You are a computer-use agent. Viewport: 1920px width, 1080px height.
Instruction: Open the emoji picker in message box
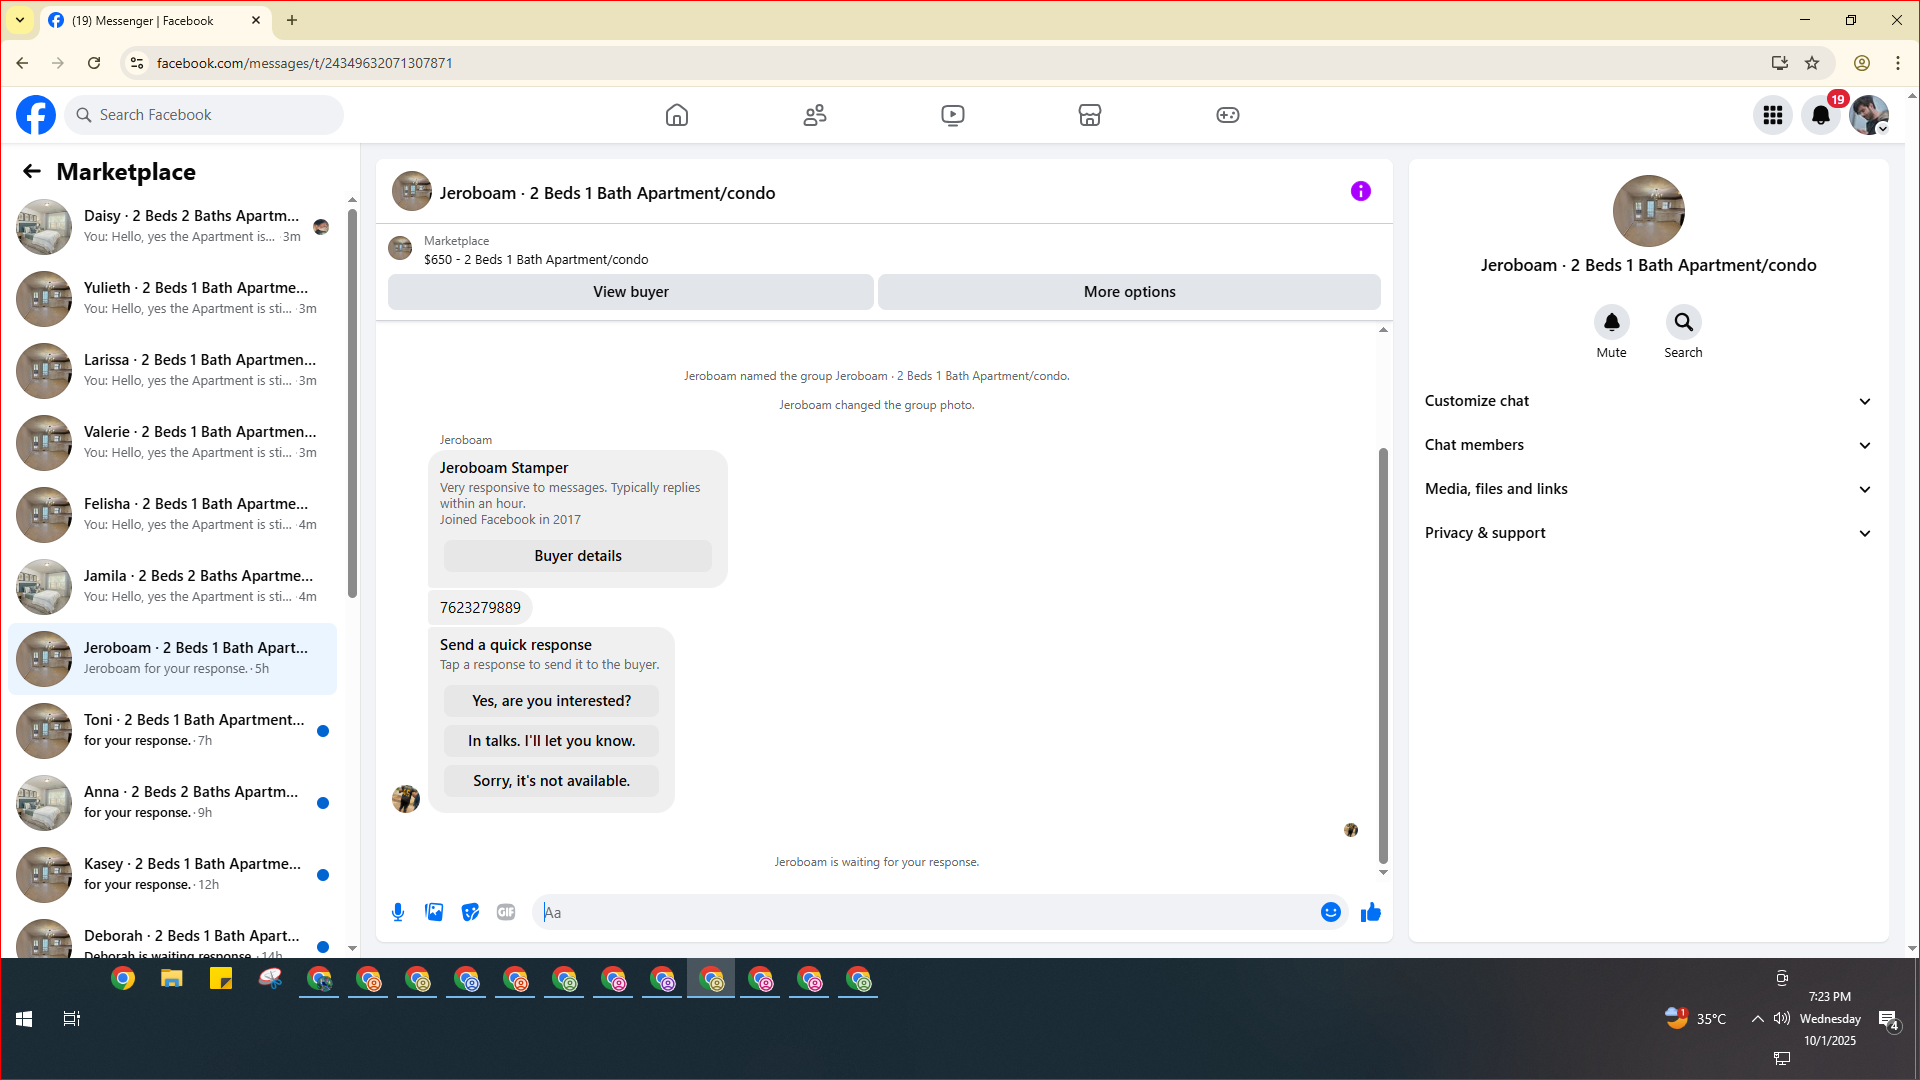click(1331, 912)
